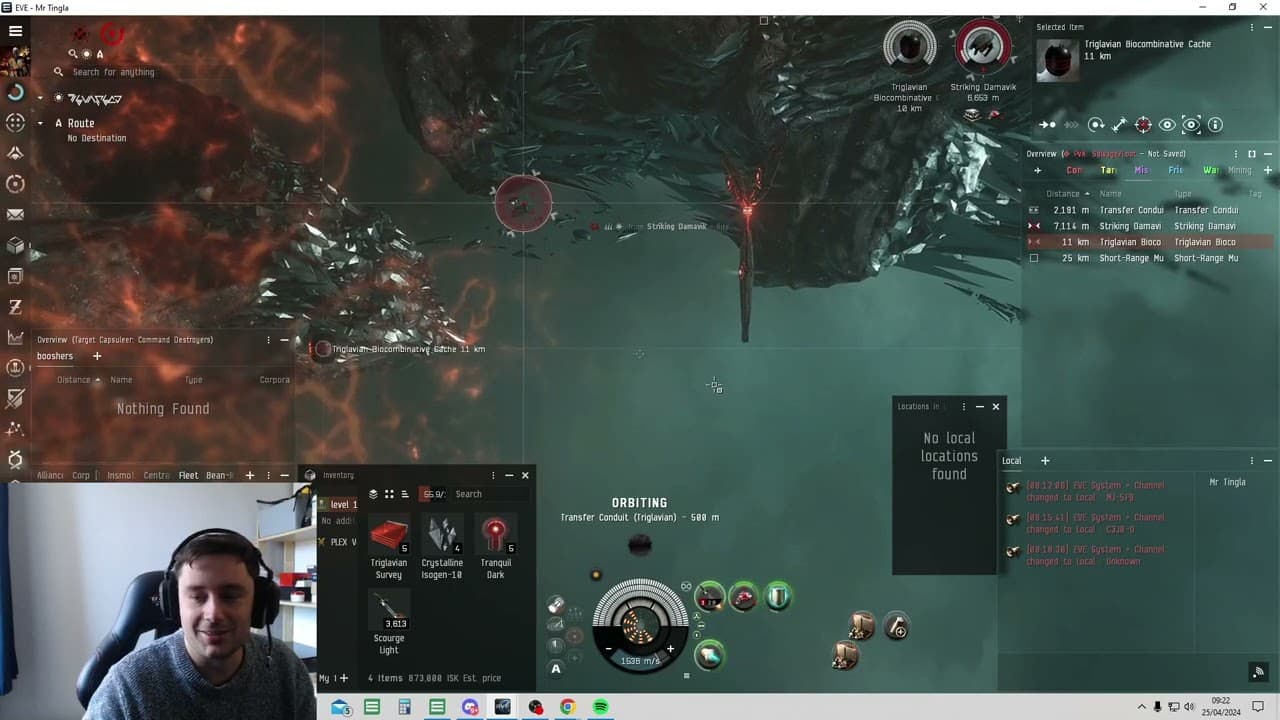Open Chrome from the Windows taskbar
This screenshot has height=720, width=1280.
pos(567,707)
